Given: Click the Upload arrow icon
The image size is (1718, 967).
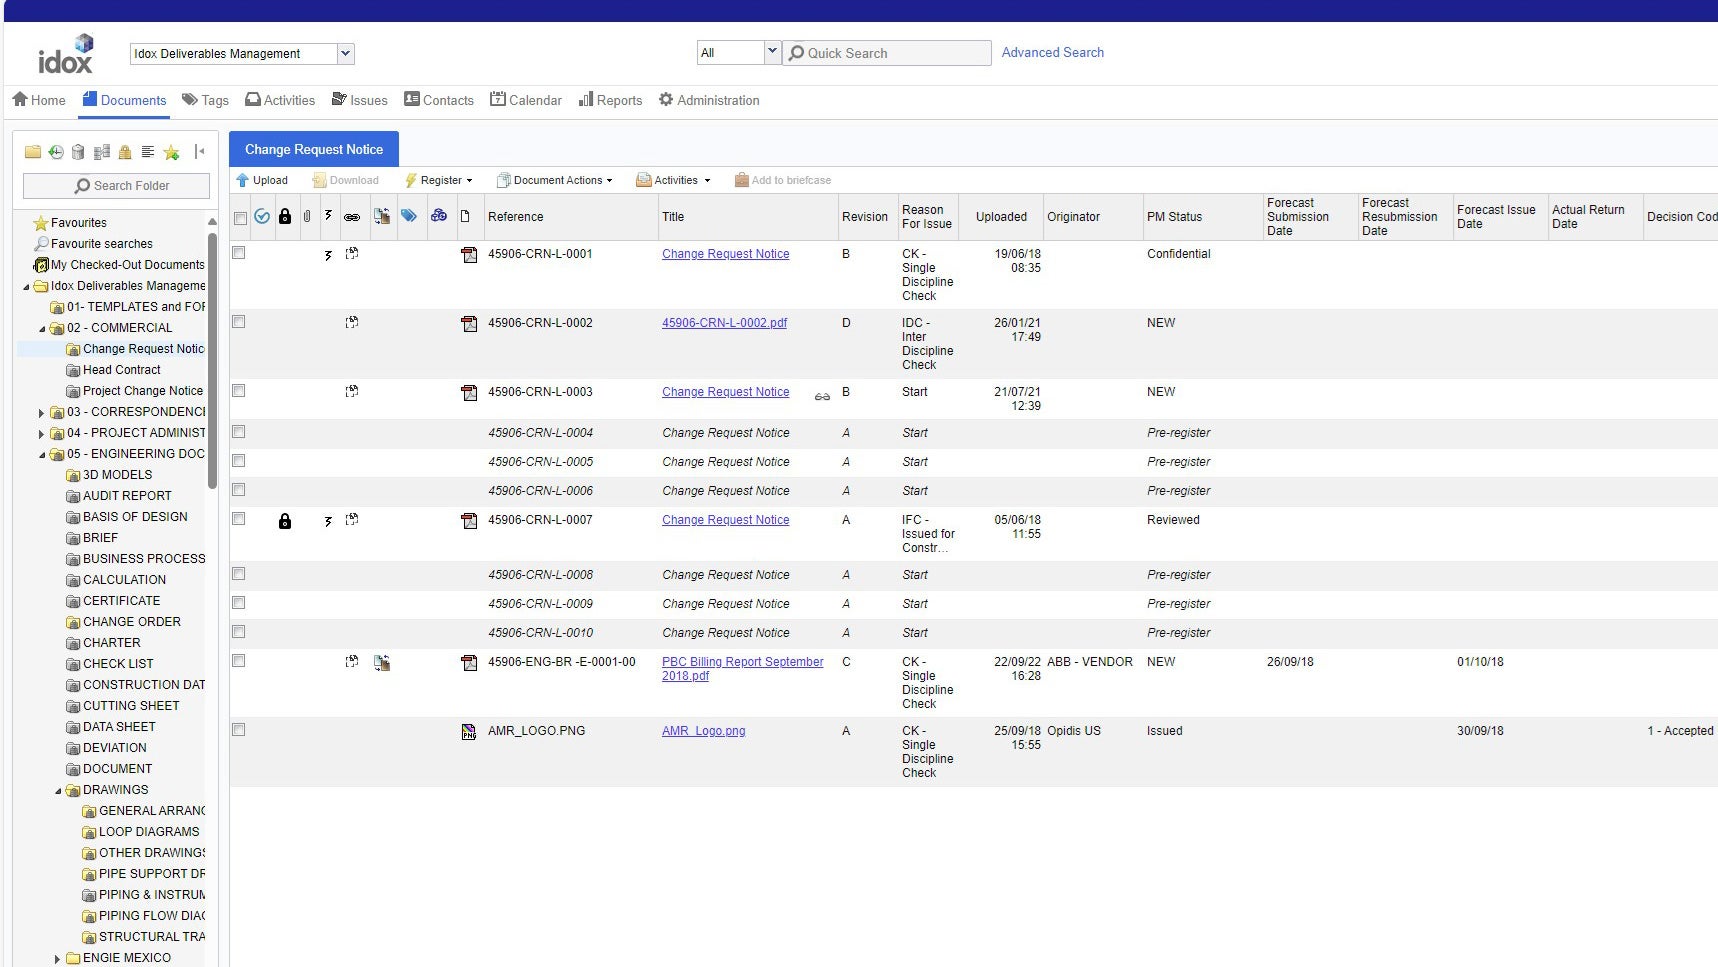Looking at the screenshot, I should 242,180.
